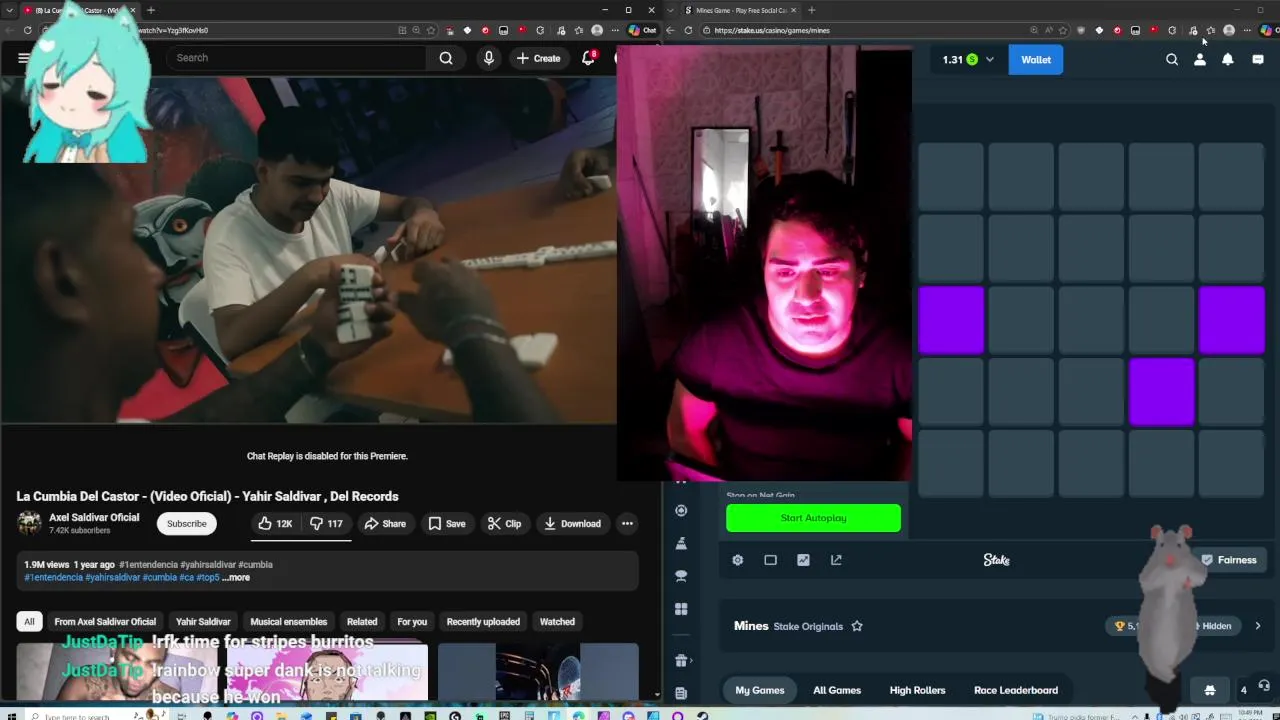Image resolution: width=1280 pixels, height=720 pixels.
Task: Select Watched filter chip
Action: [x=557, y=622]
